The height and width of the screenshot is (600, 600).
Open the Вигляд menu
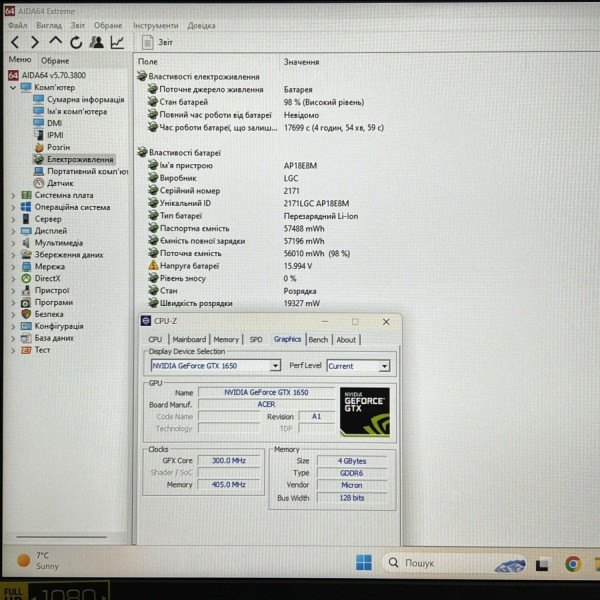pyautogui.click(x=49, y=26)
